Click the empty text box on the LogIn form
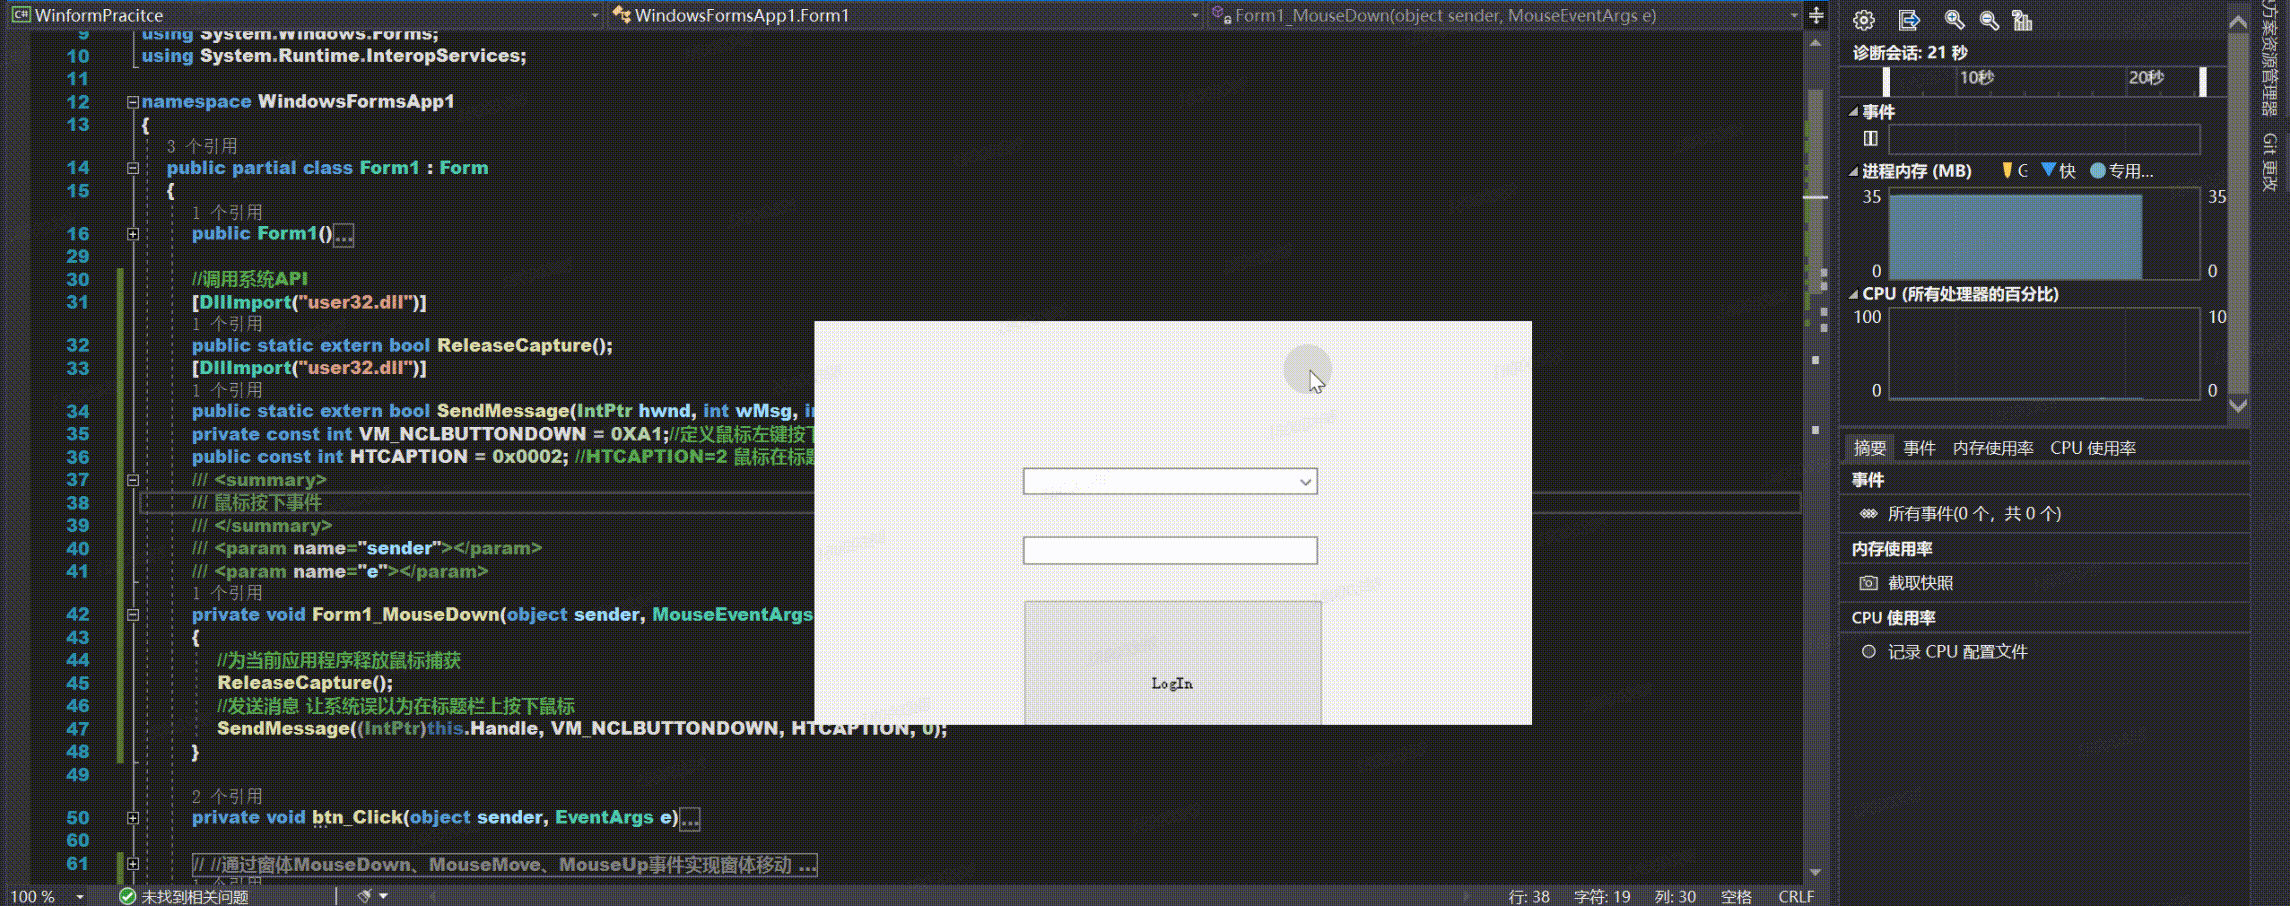This screenshot has width=2290, height=906. (1170, 549)
